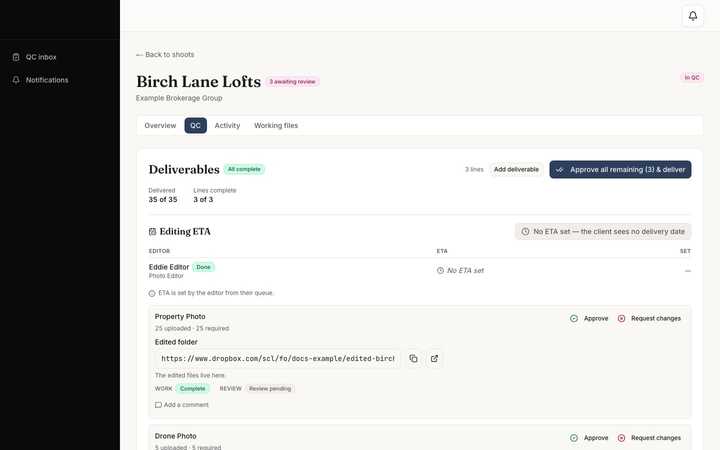The image size is (720, 450).
Task: Click the 3 of 3 lines complete value
Action: click(x=203, y=200)
